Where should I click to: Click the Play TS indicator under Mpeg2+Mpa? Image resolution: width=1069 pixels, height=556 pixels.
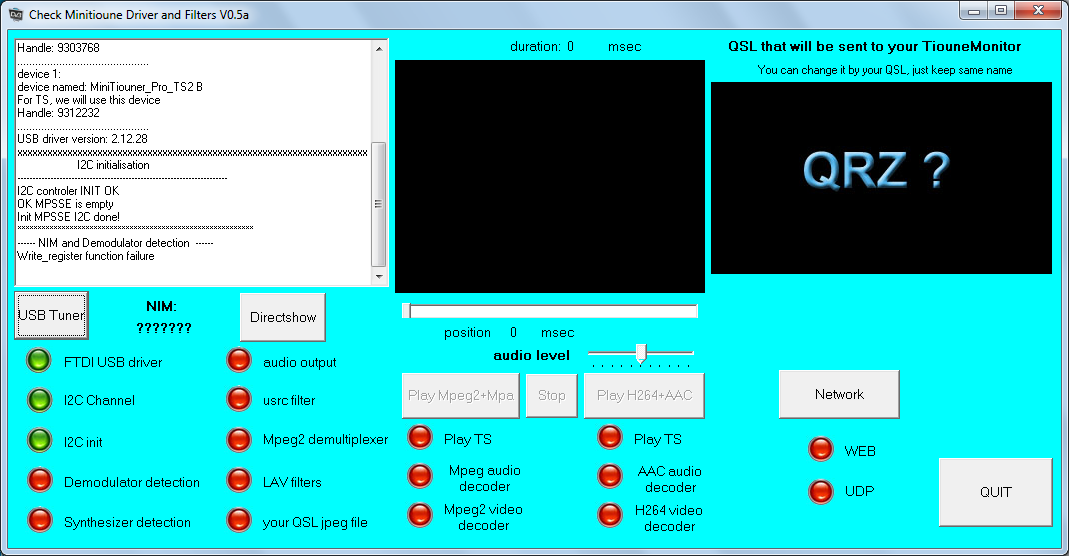click(420, 437)
